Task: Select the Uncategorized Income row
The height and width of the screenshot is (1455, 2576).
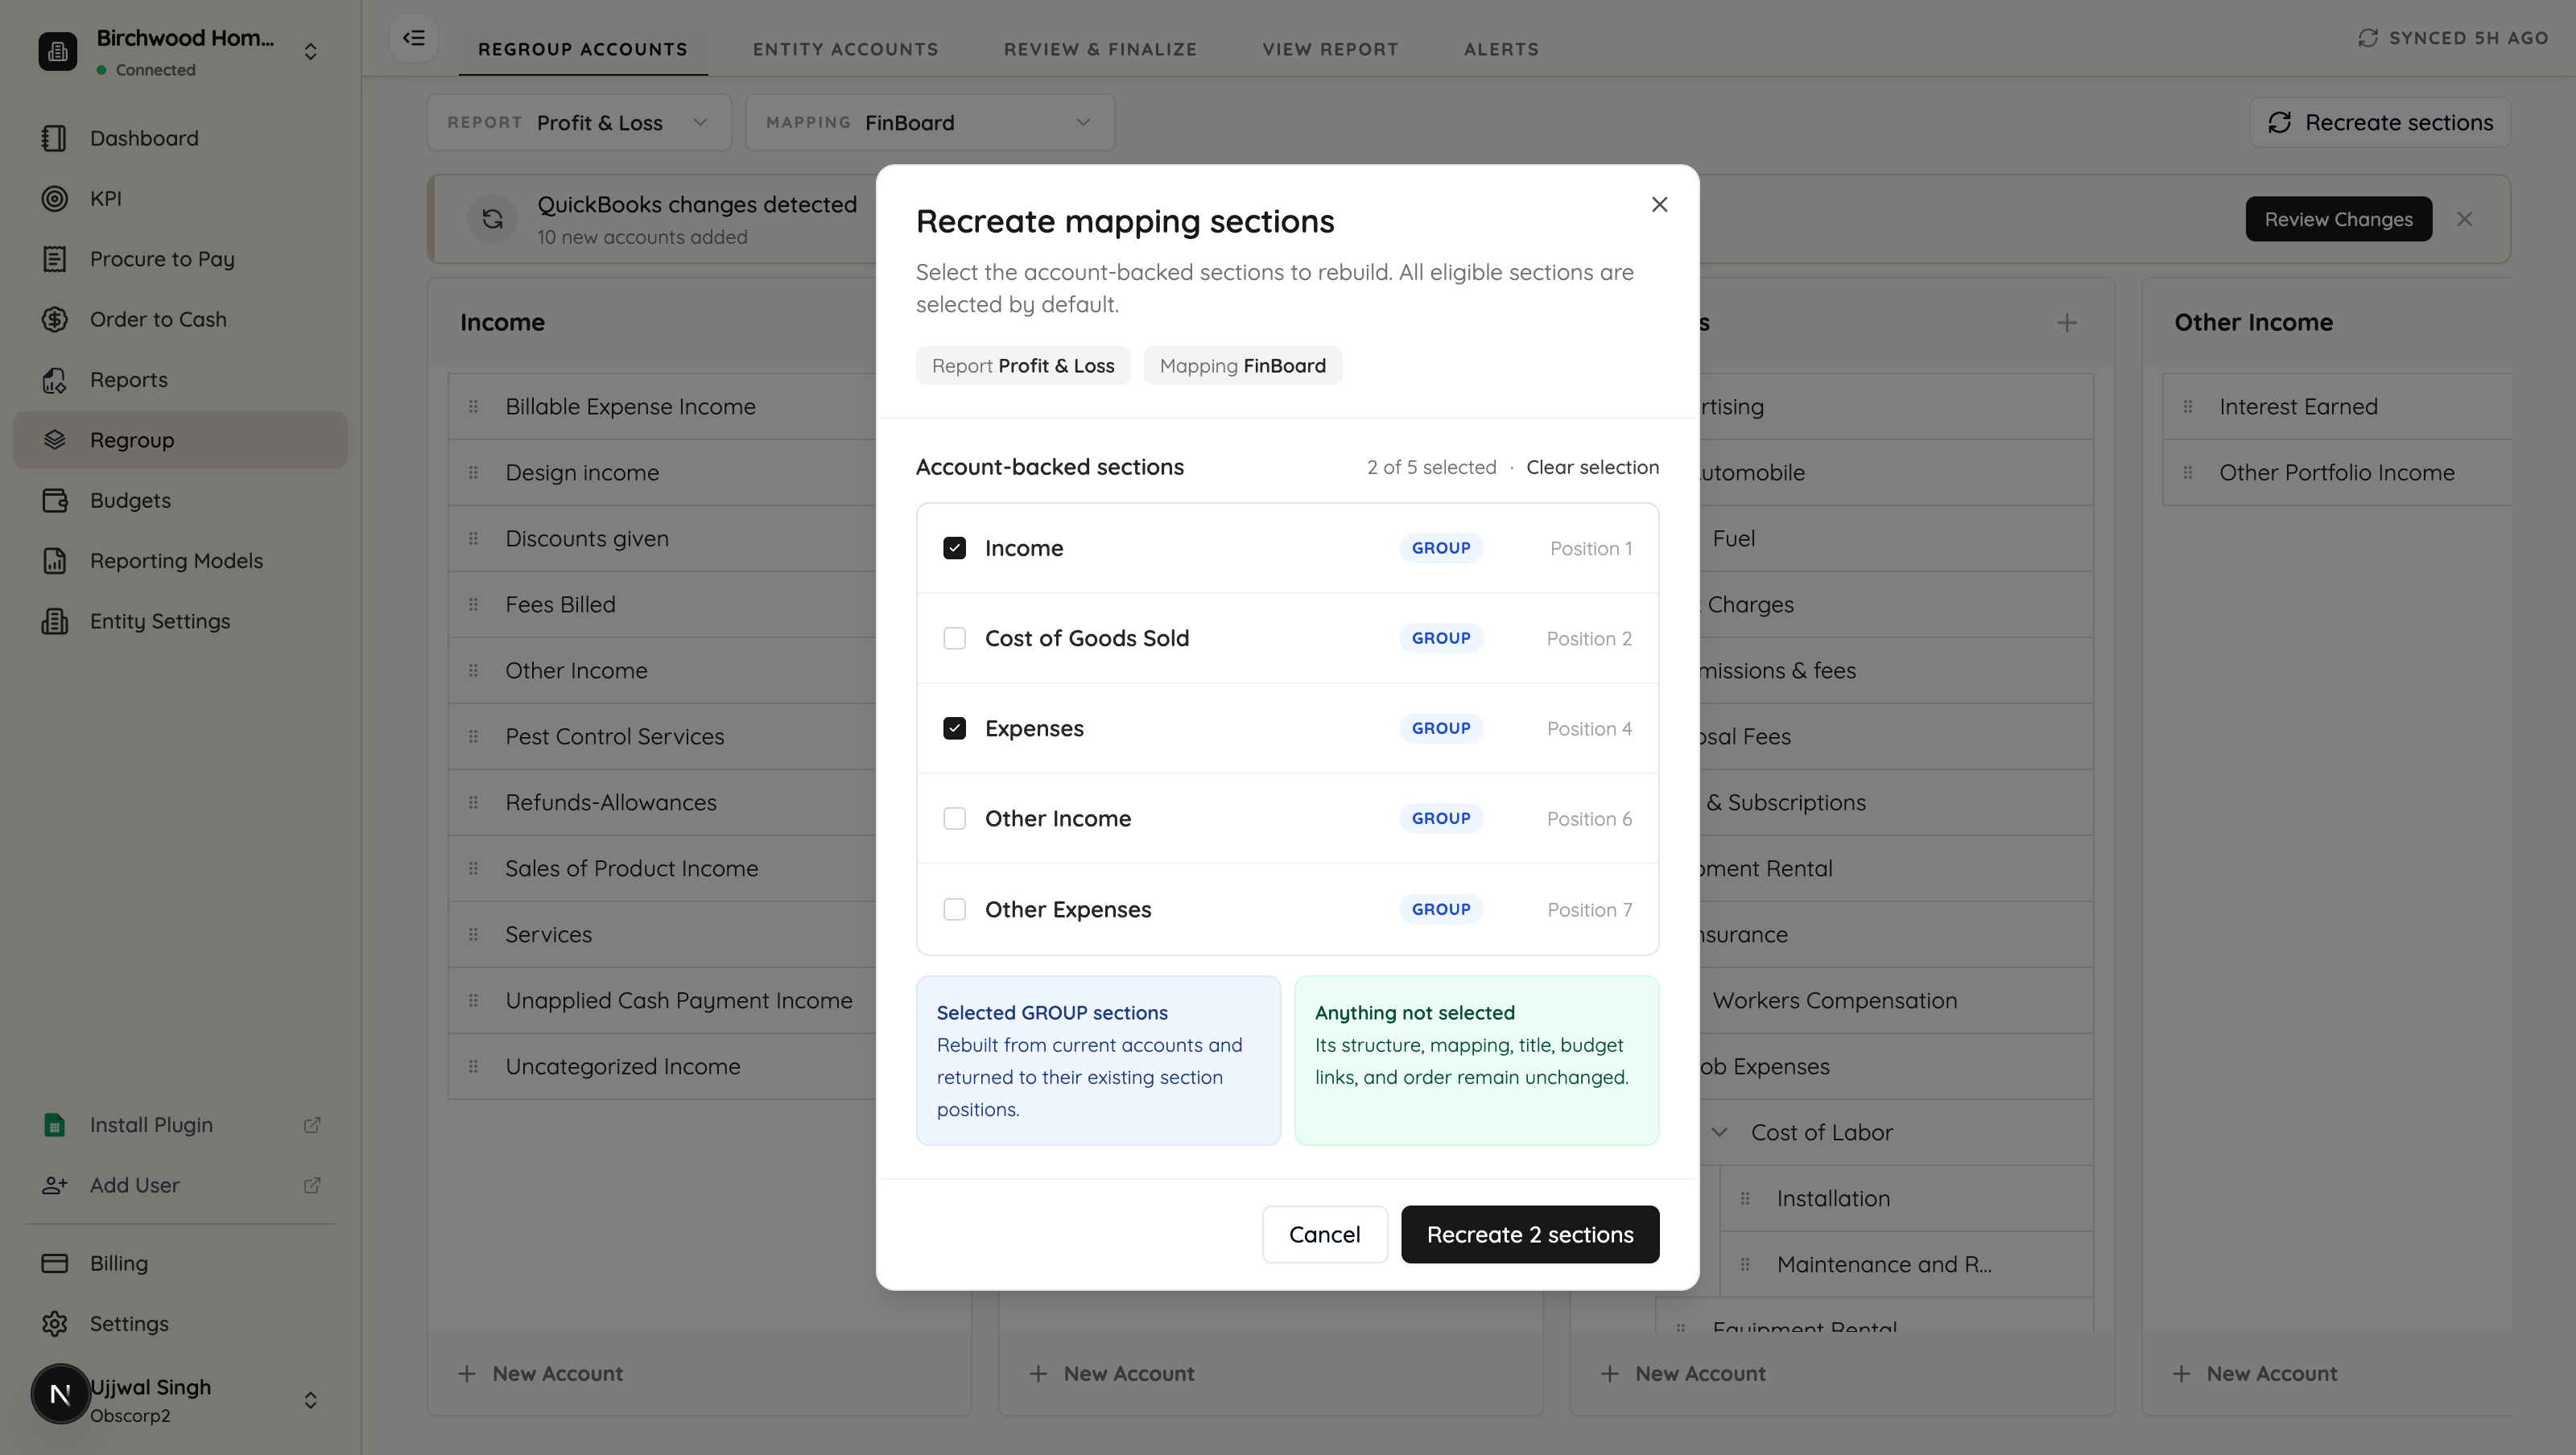Action: point(662,1066)
